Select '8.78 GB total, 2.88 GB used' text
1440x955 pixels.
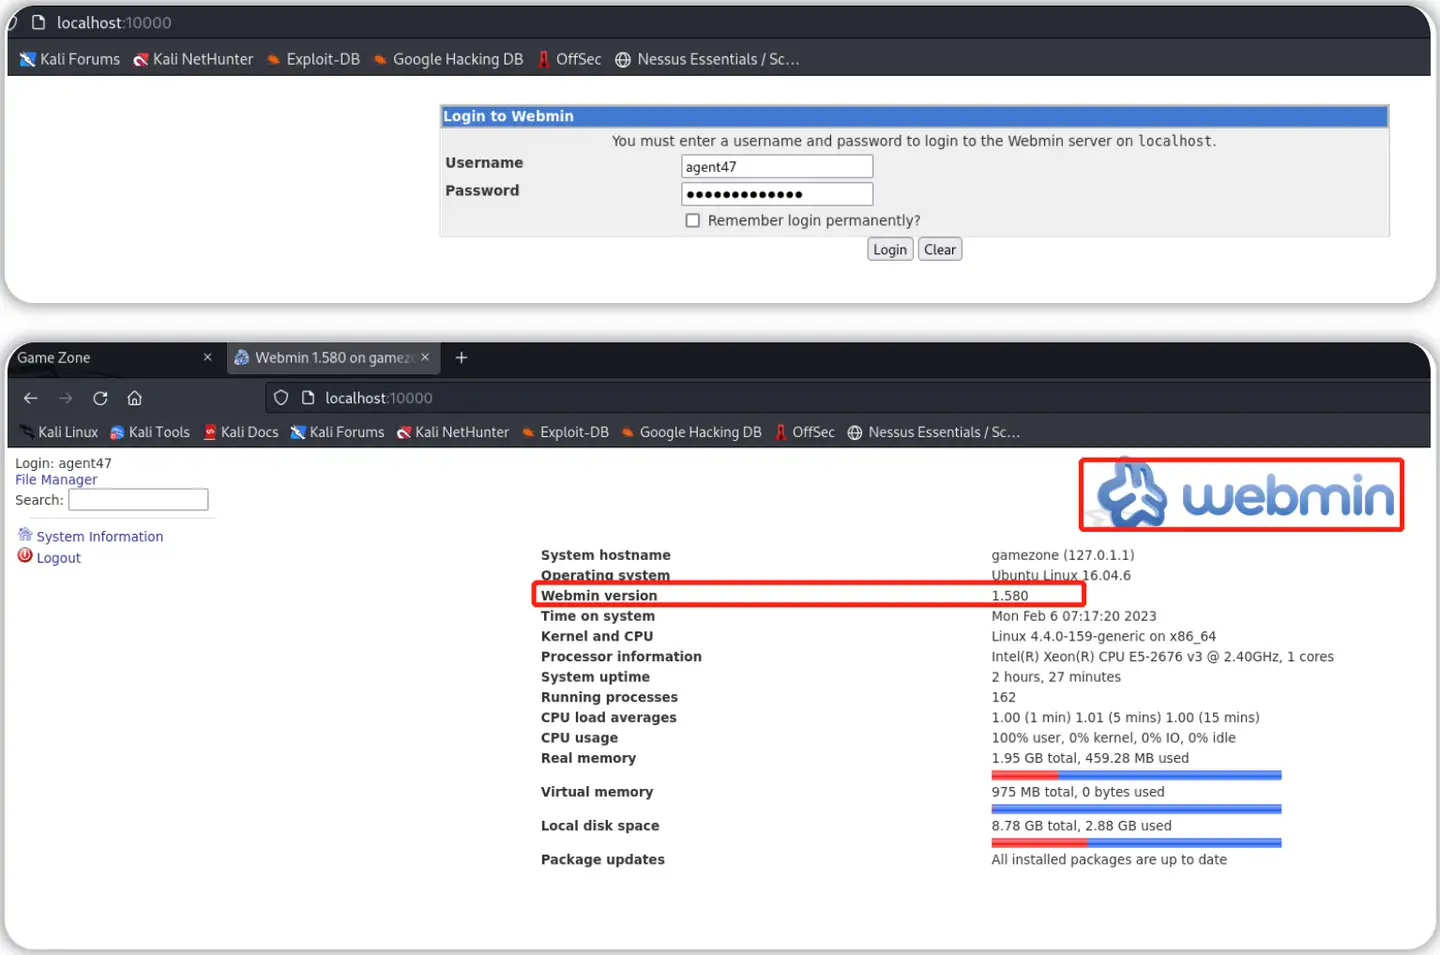coord(1082,826)
